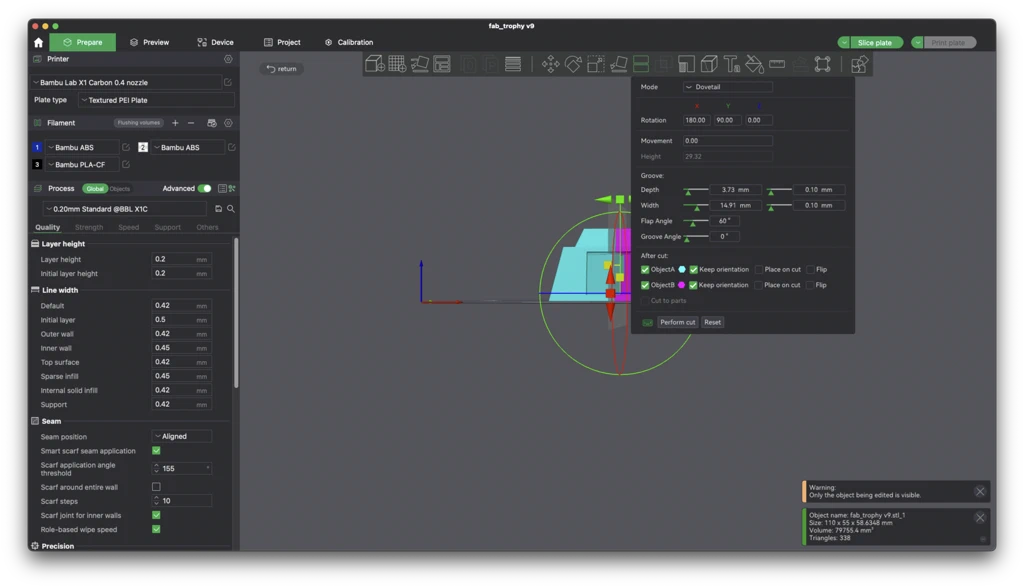1024x588 pixels.
Task: Toggle Keep orientation for ObjectB
Action: (694, 285)
